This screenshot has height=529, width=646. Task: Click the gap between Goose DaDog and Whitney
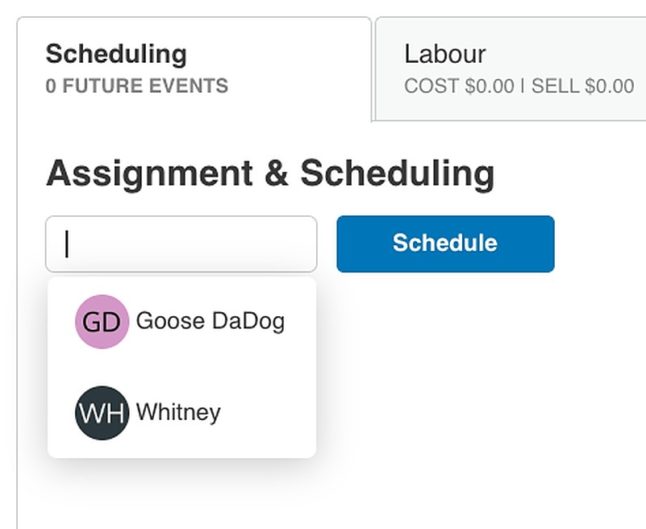(182, 367)
